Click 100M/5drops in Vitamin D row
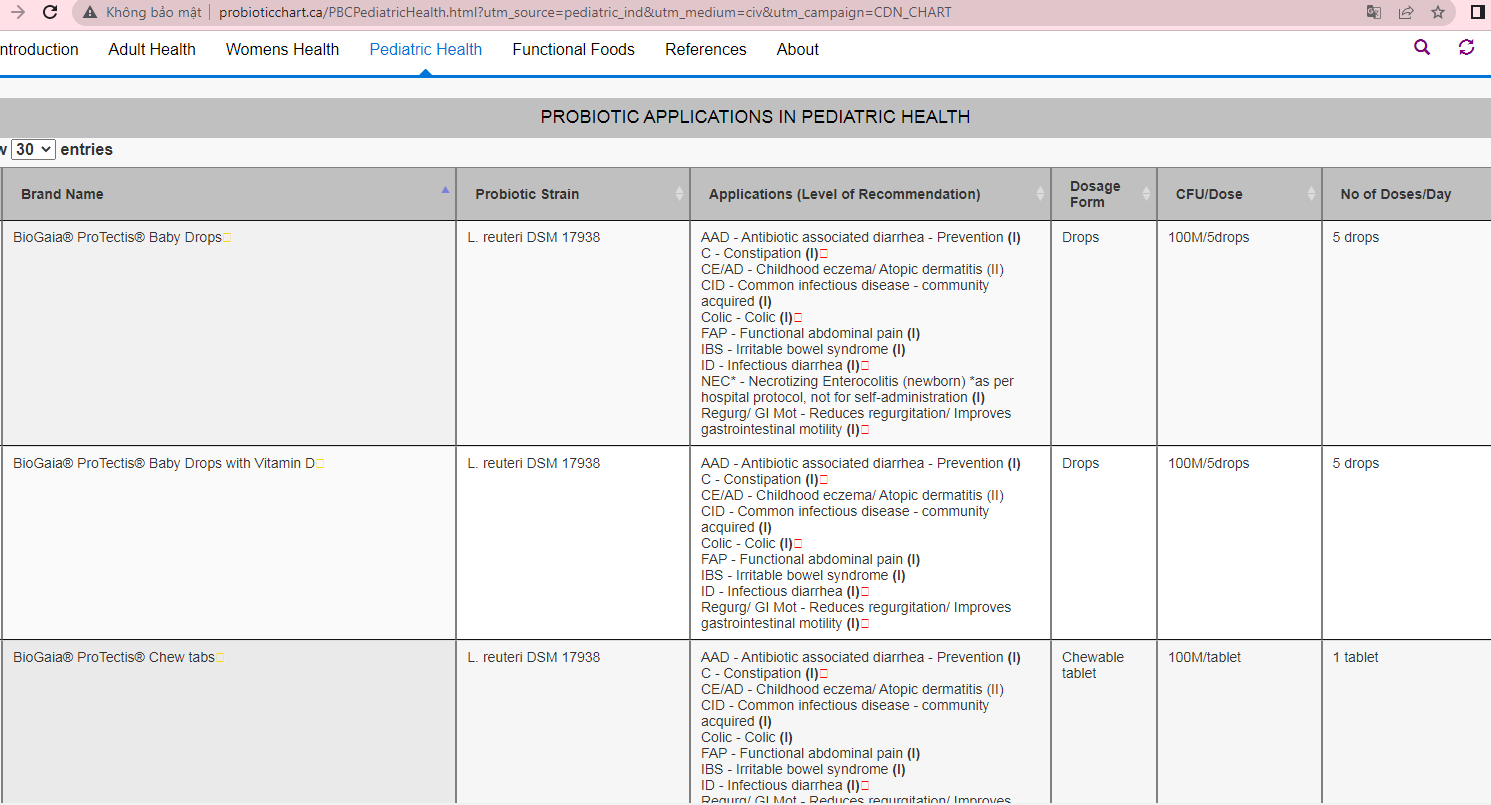The height and width of the screenshot is (805, 1491). pyautogui.click(x=1209, y=463)
